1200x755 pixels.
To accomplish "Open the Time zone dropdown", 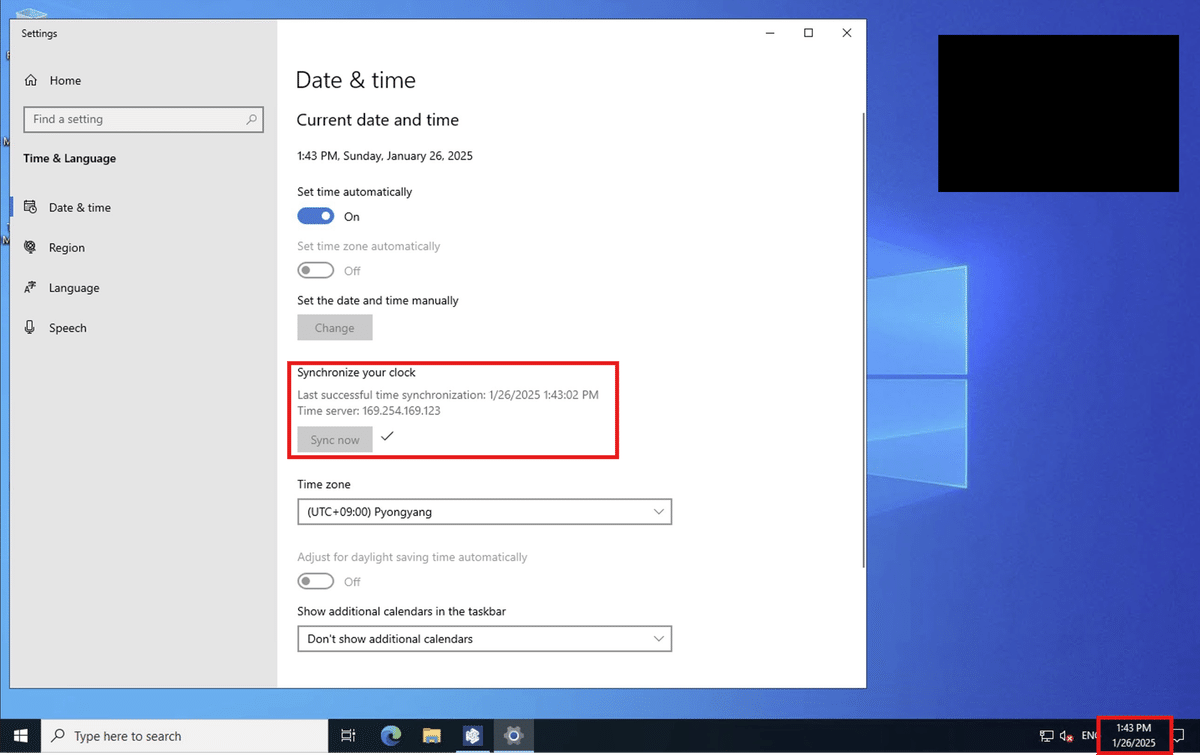I will 484,511.
